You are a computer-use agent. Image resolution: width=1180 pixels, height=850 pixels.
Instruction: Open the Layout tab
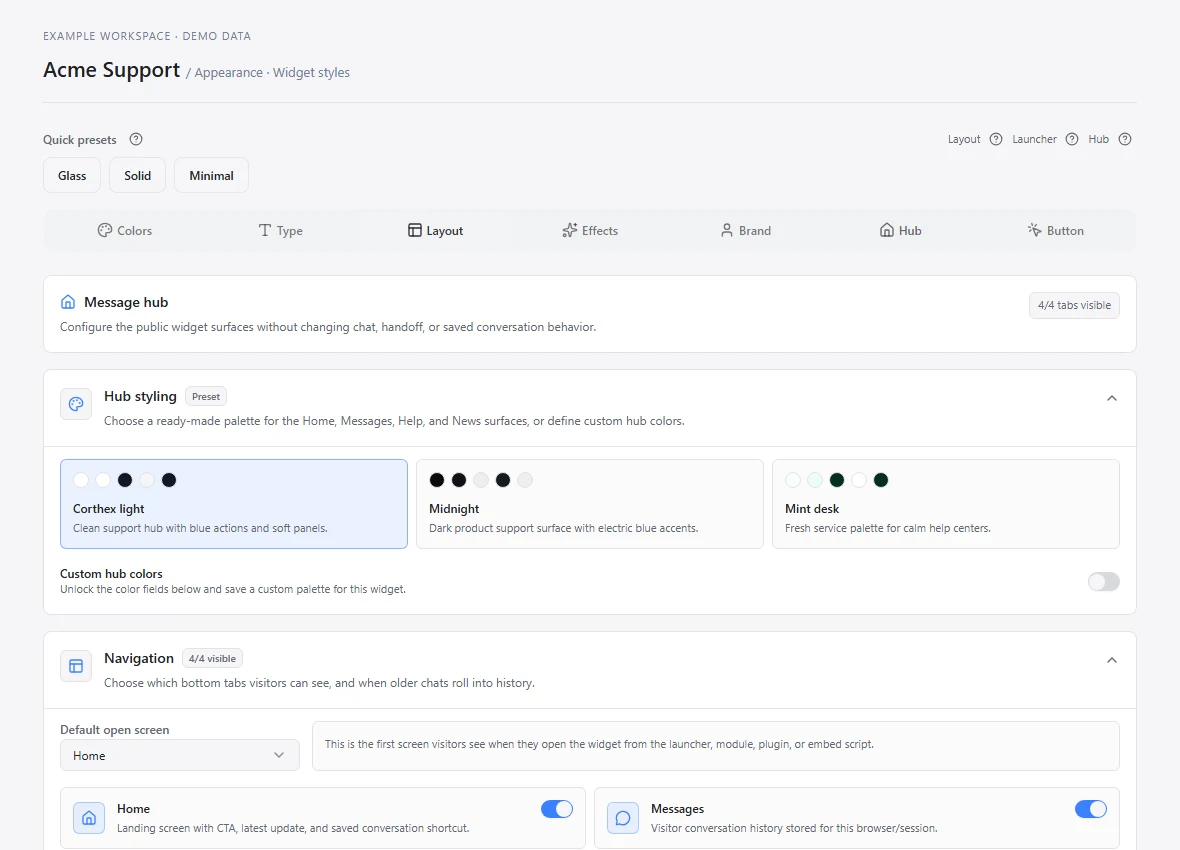coord(435,230)
